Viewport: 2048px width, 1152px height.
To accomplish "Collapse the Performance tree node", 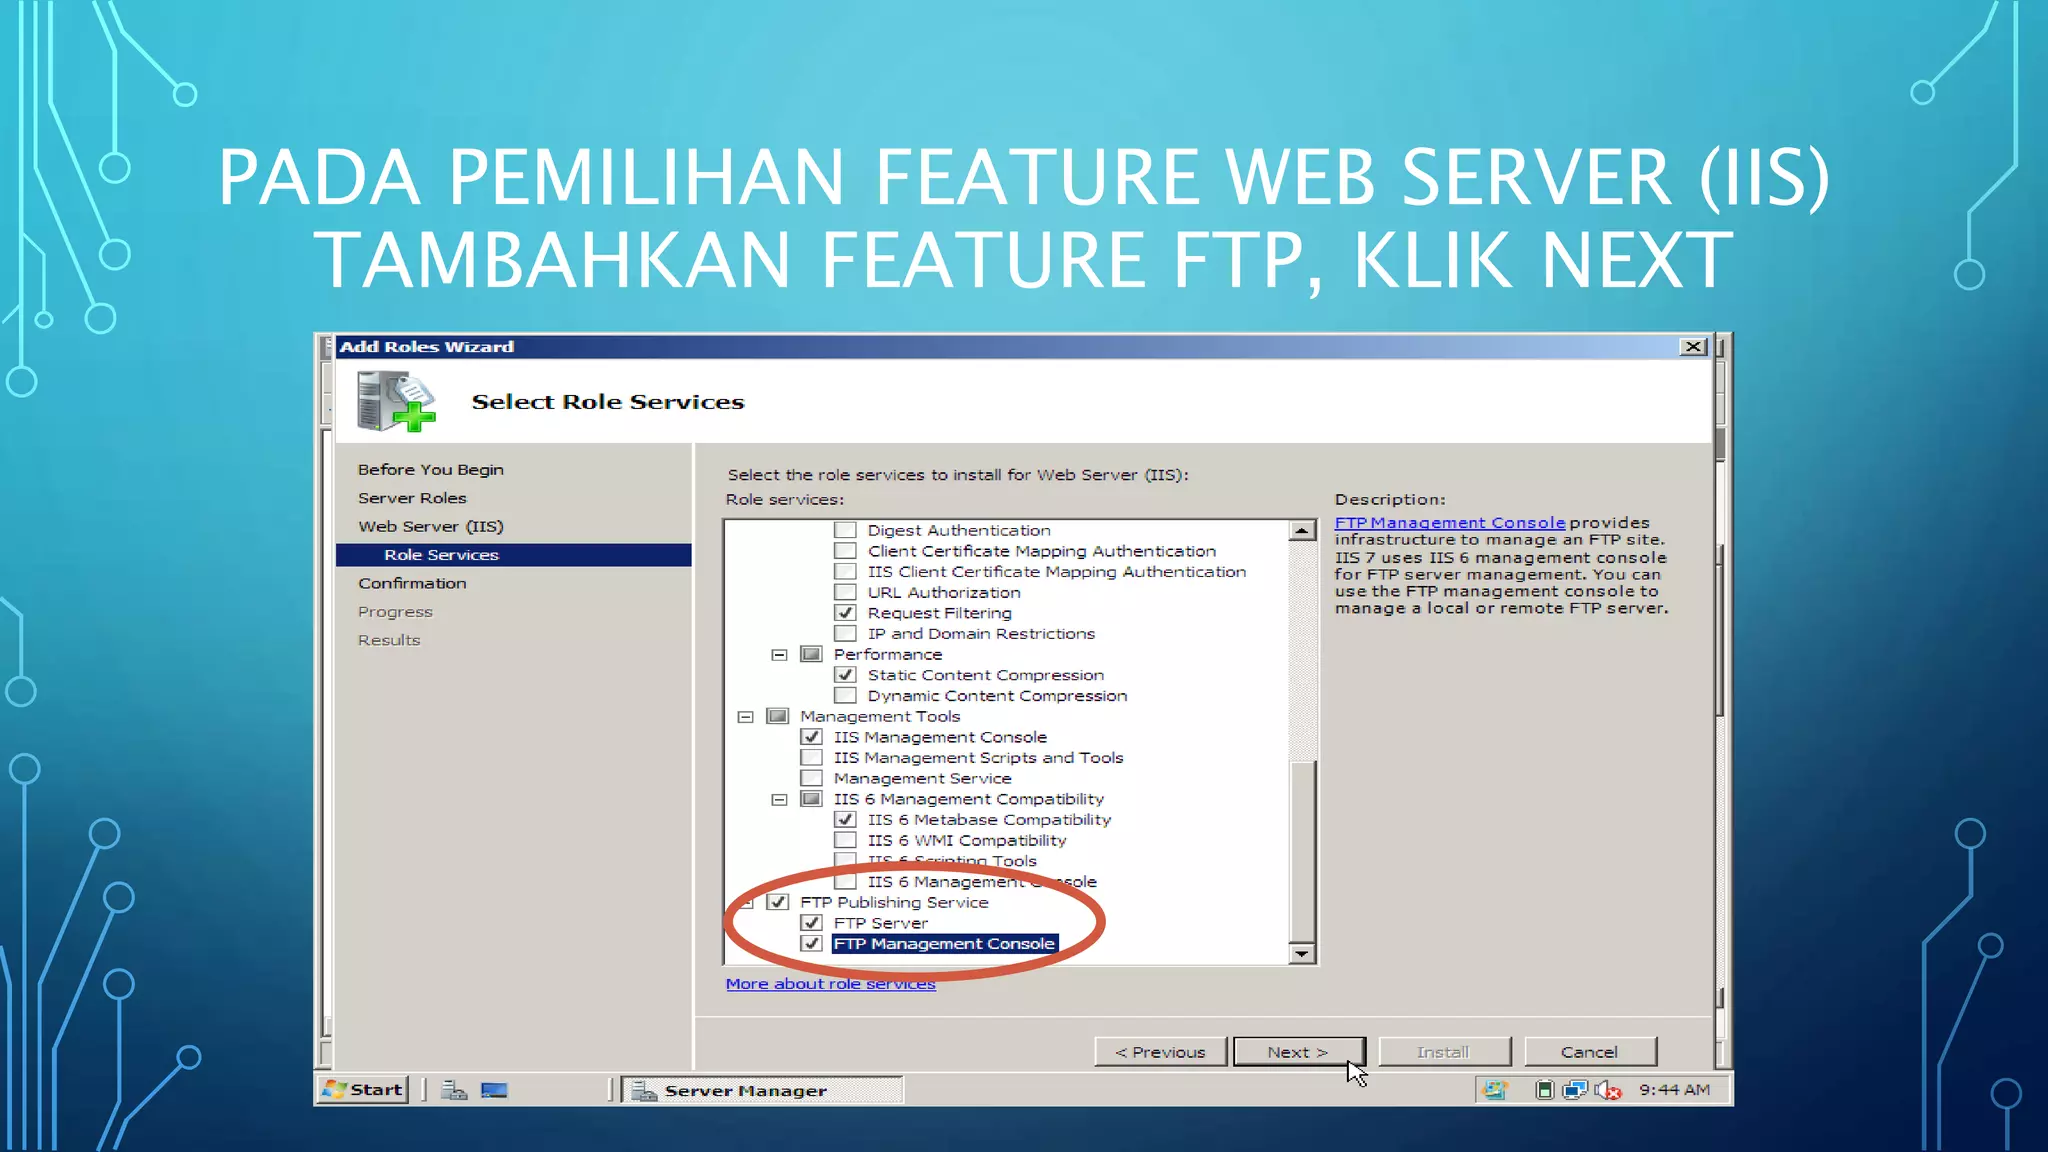I will 779,655.
